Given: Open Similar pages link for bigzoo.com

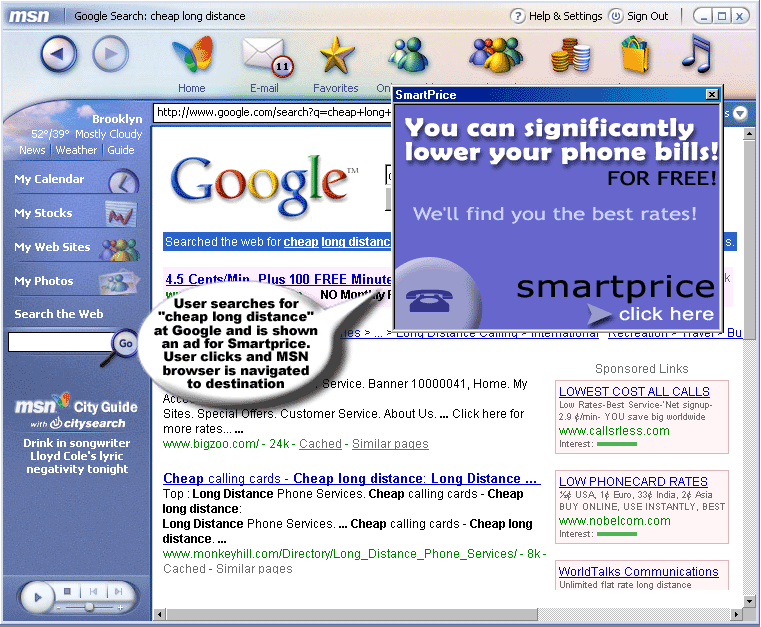Looking at the screenshot, I should click(x=390, y=444).
